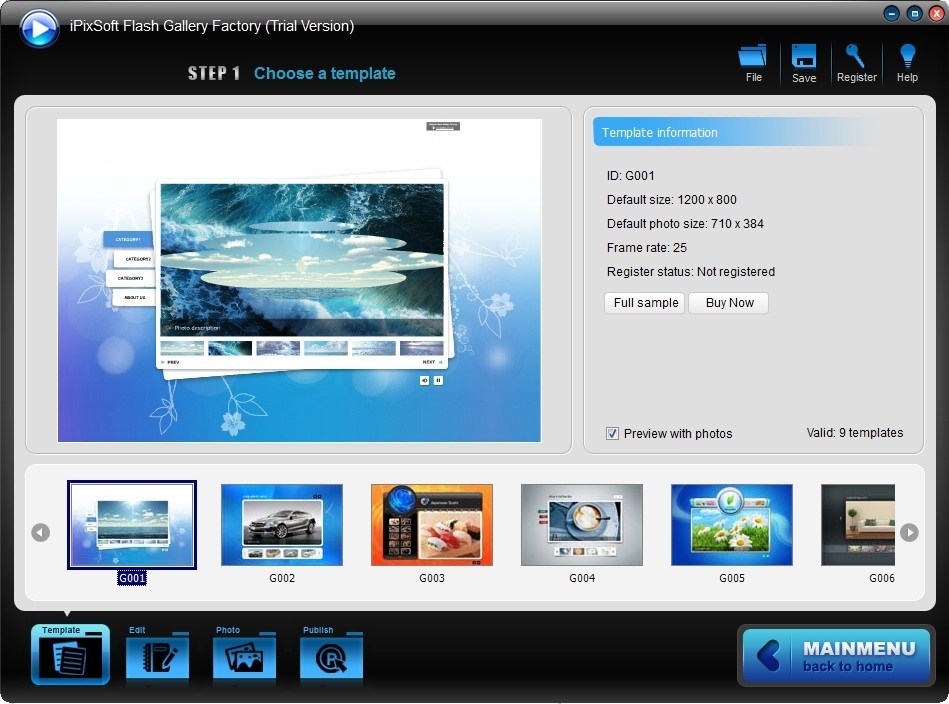The height and width of the screenshot is (704, 949).
Task: Select the G003 sushi template thumbnail
Action: [431, 524]
